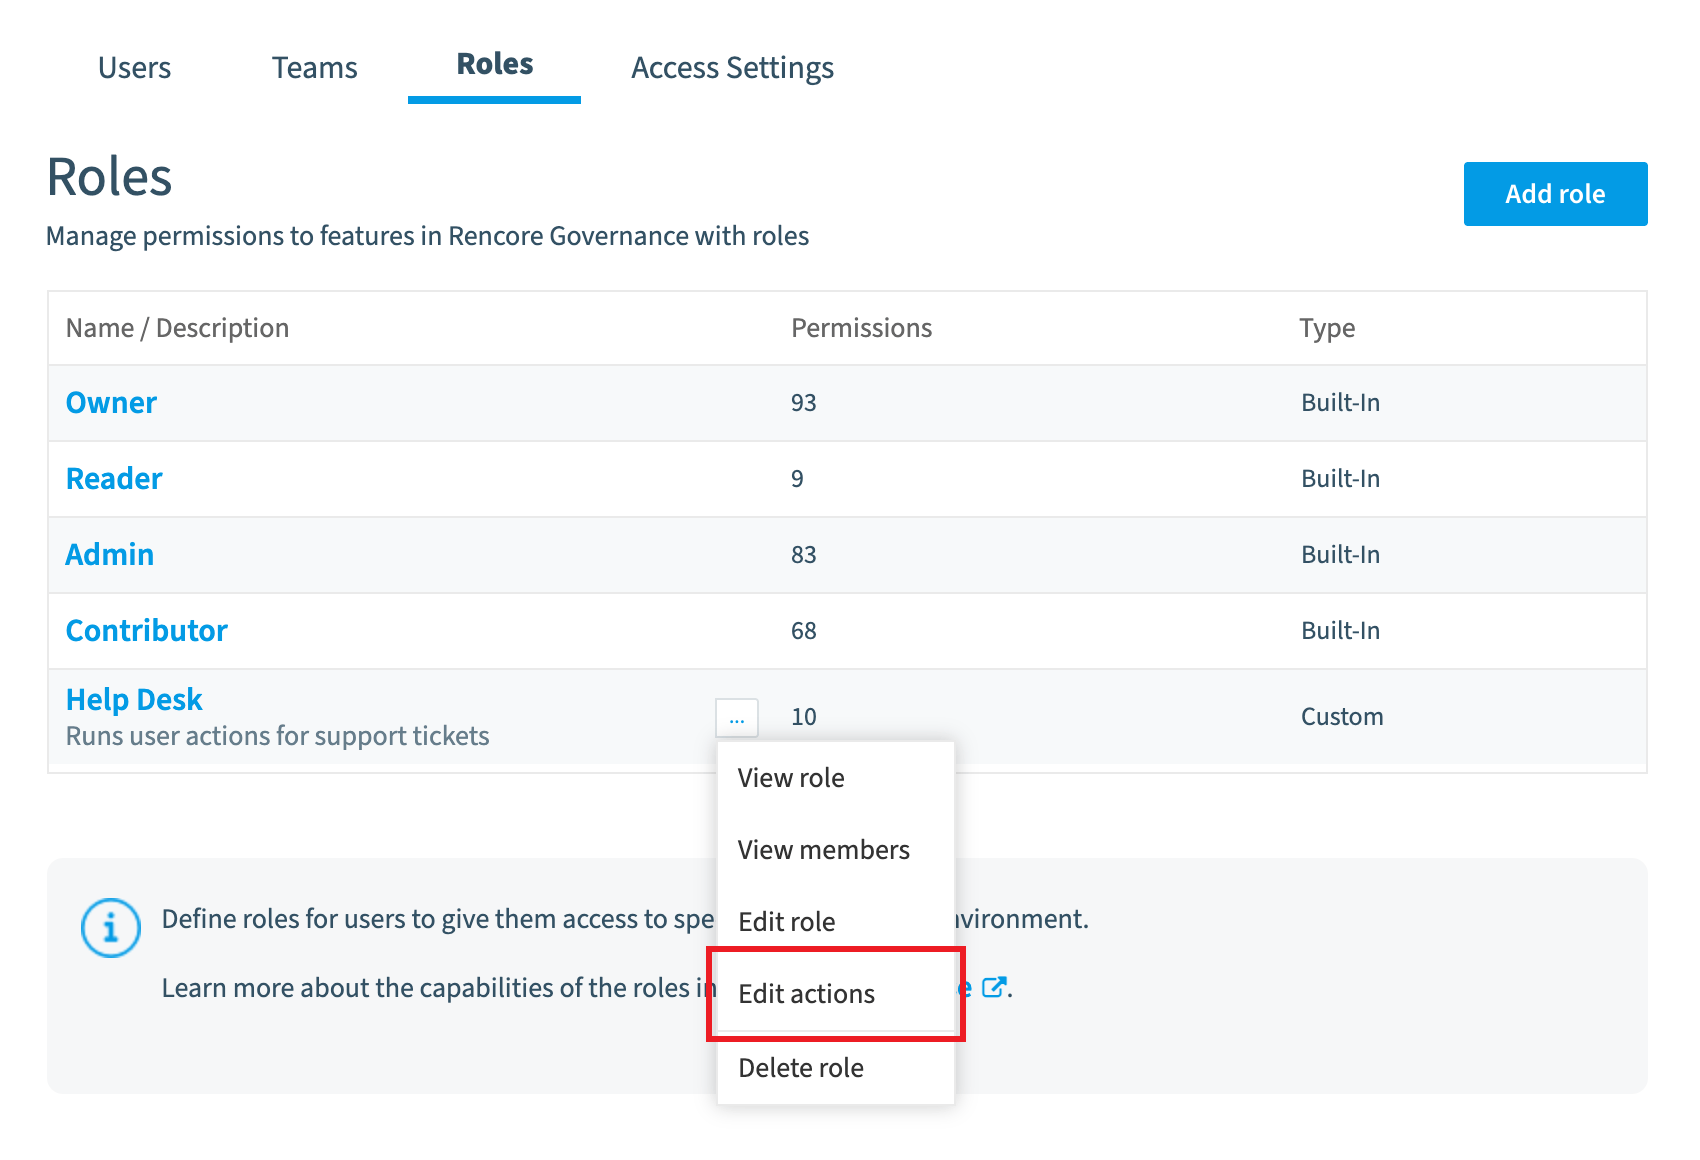This screenshot has width=1700, height=1160.
Task: Click the 'Manage permissions to features' subtitle
Action: point(428,236)
